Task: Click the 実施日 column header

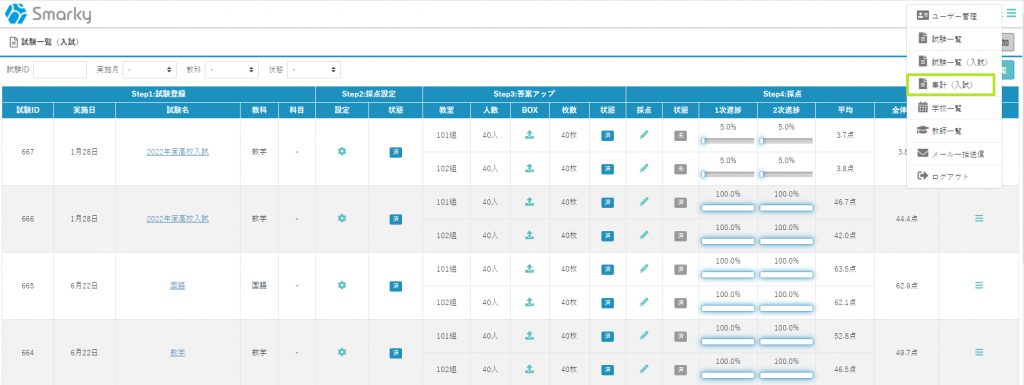Action: (x=84, y=110)
